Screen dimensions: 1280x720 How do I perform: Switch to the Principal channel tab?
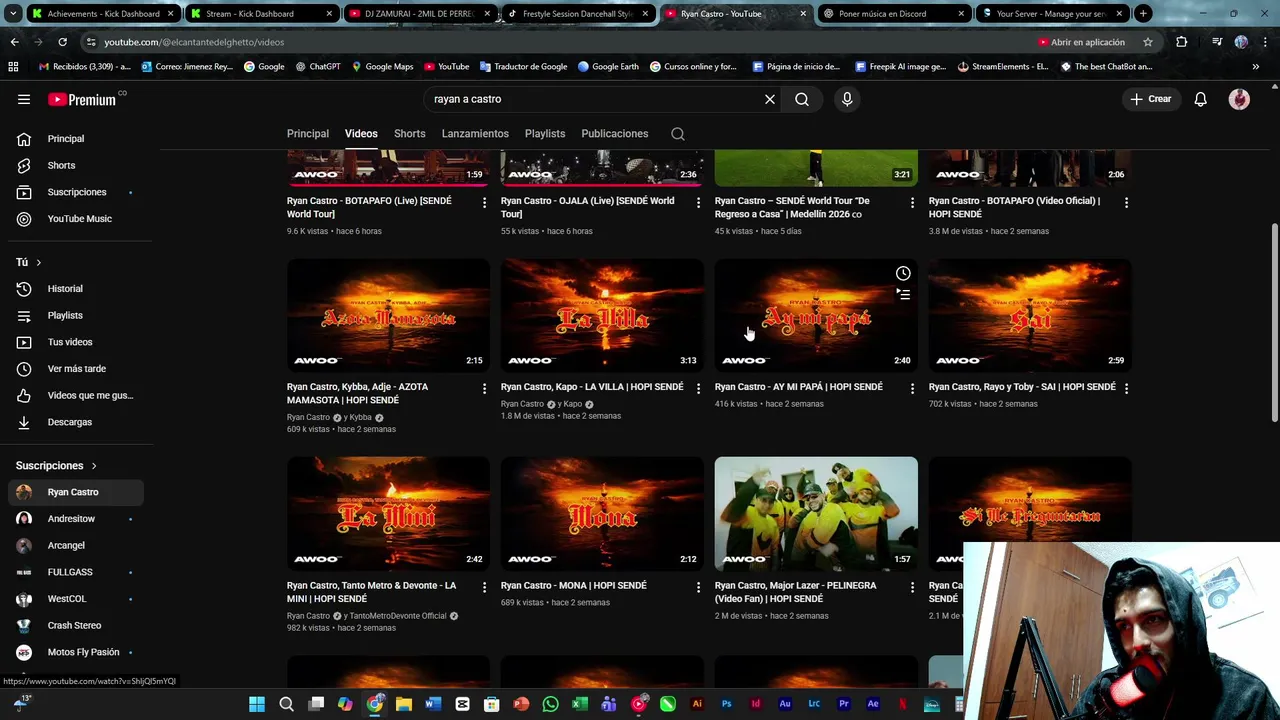[308, 134]
